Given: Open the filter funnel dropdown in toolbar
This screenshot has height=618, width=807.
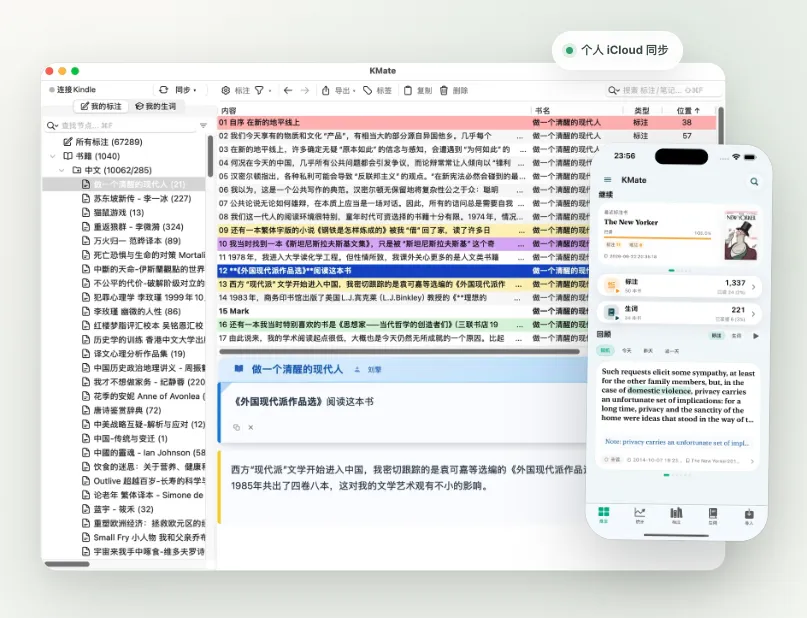Looking at the screenshot, I should (x=262, y=91).
